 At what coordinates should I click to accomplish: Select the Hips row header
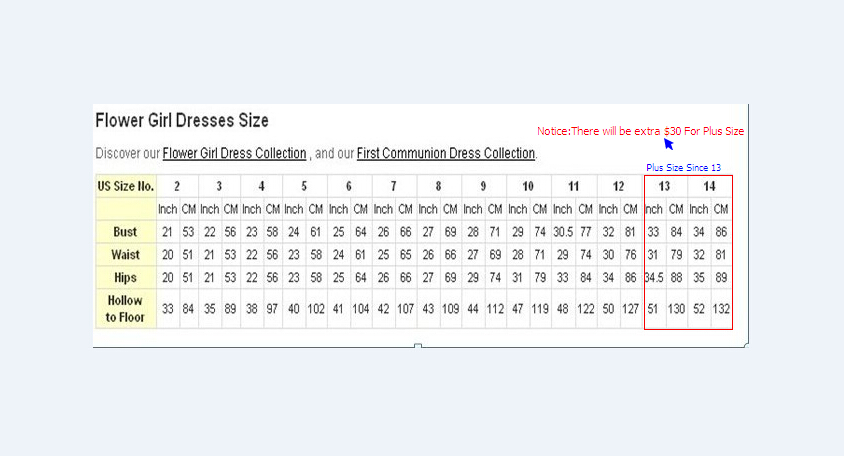click(x=126, y=277)
